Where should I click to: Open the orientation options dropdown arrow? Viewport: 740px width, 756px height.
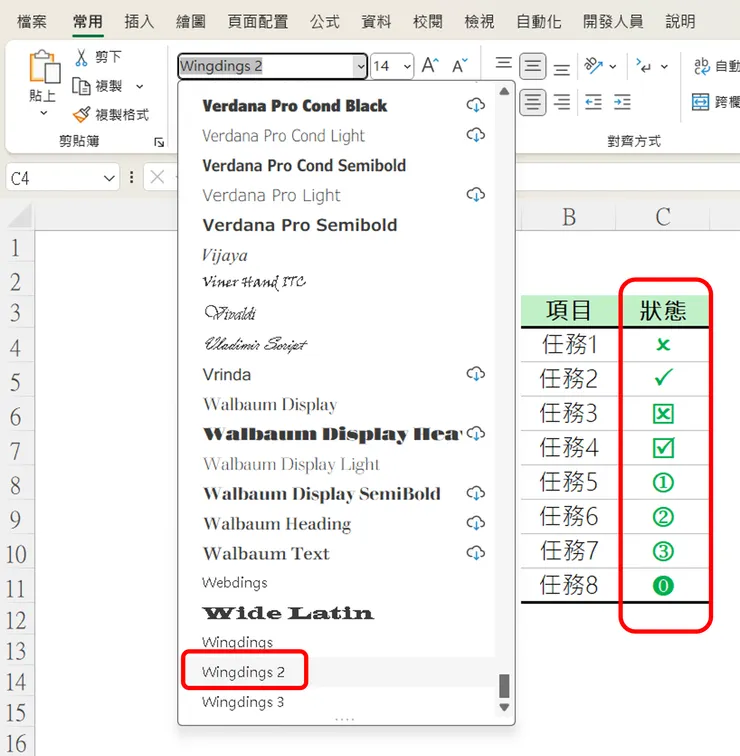(x=613, y=66)
